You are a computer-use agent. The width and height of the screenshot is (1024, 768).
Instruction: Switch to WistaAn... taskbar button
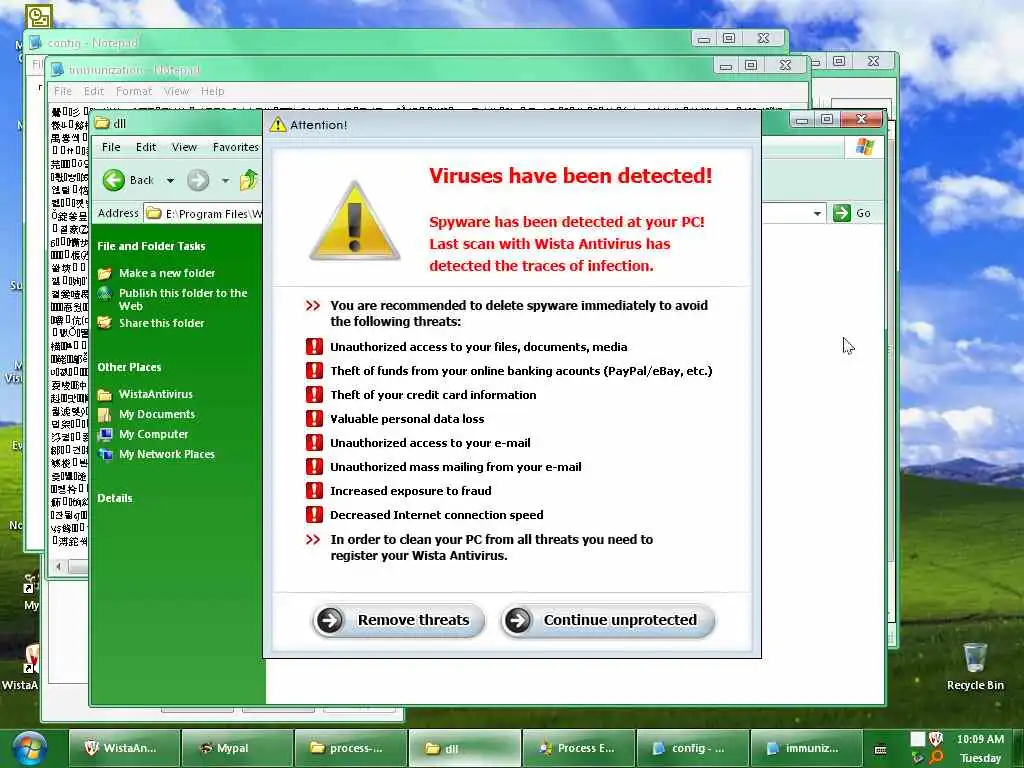click(x=123, y=748)
